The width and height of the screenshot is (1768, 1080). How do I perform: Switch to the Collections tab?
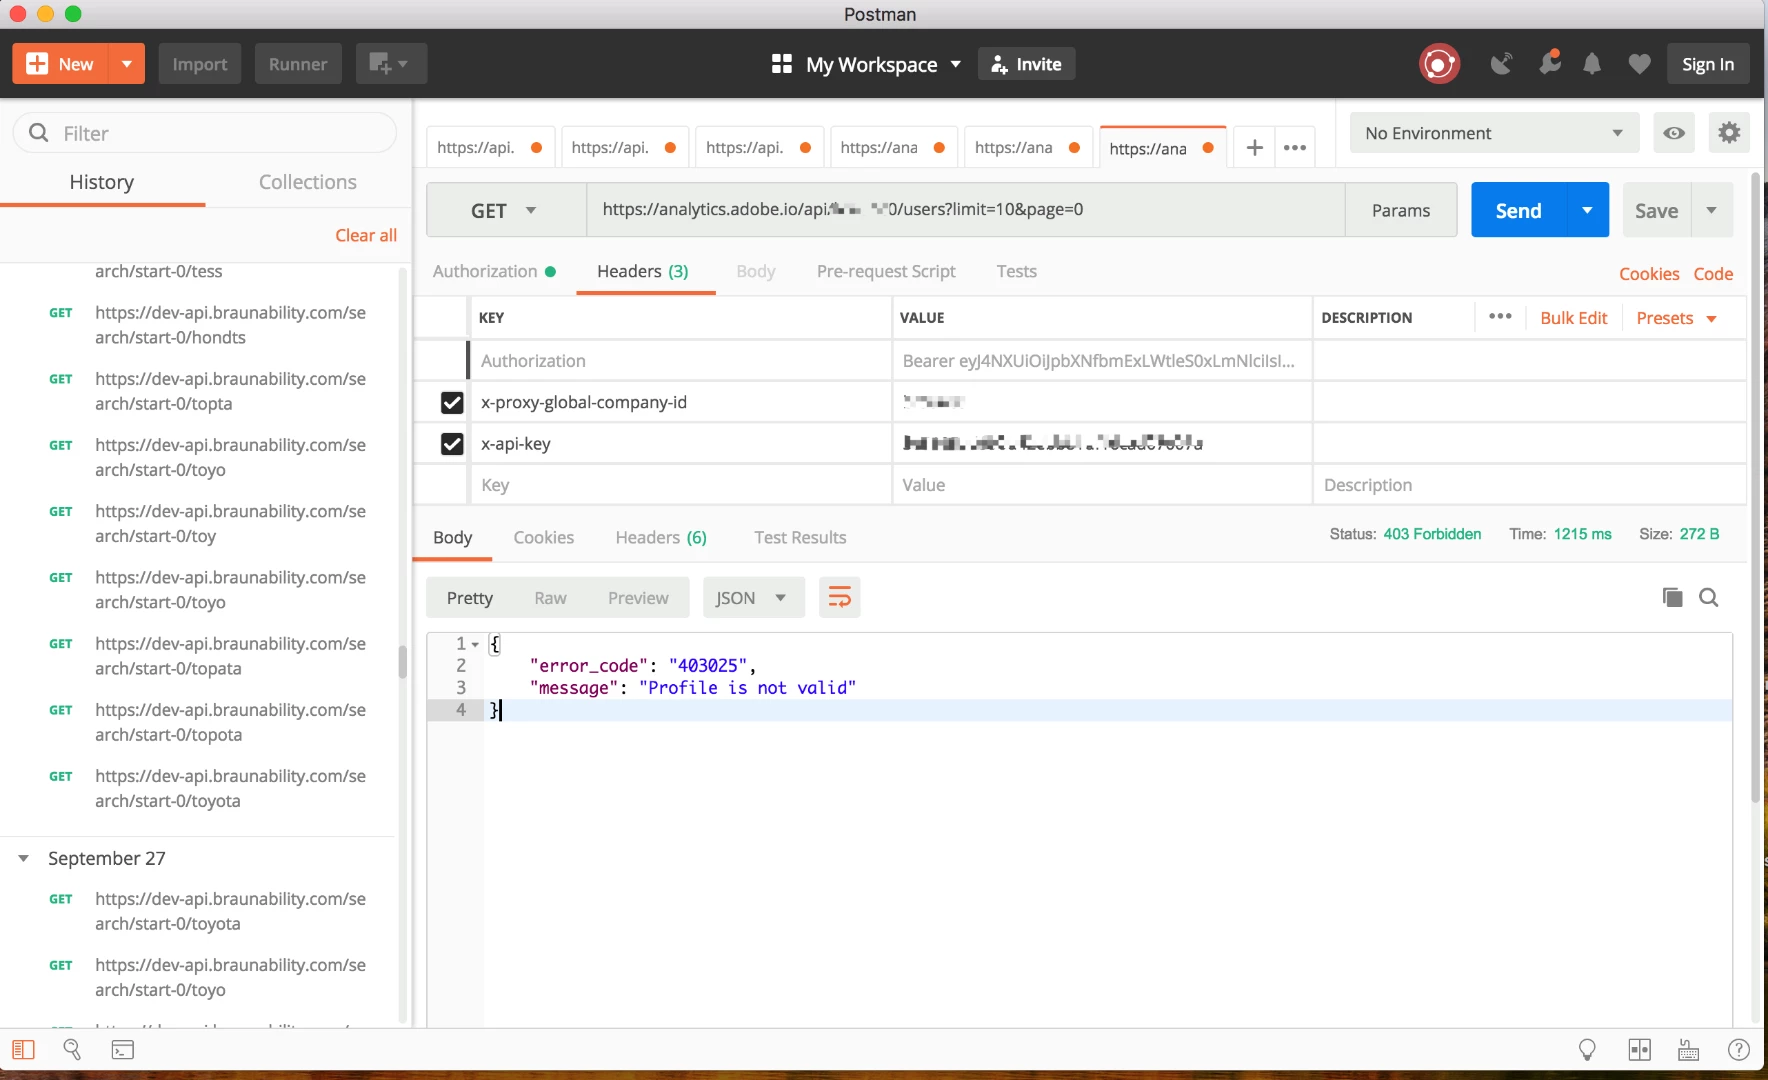tap(308, 182)
